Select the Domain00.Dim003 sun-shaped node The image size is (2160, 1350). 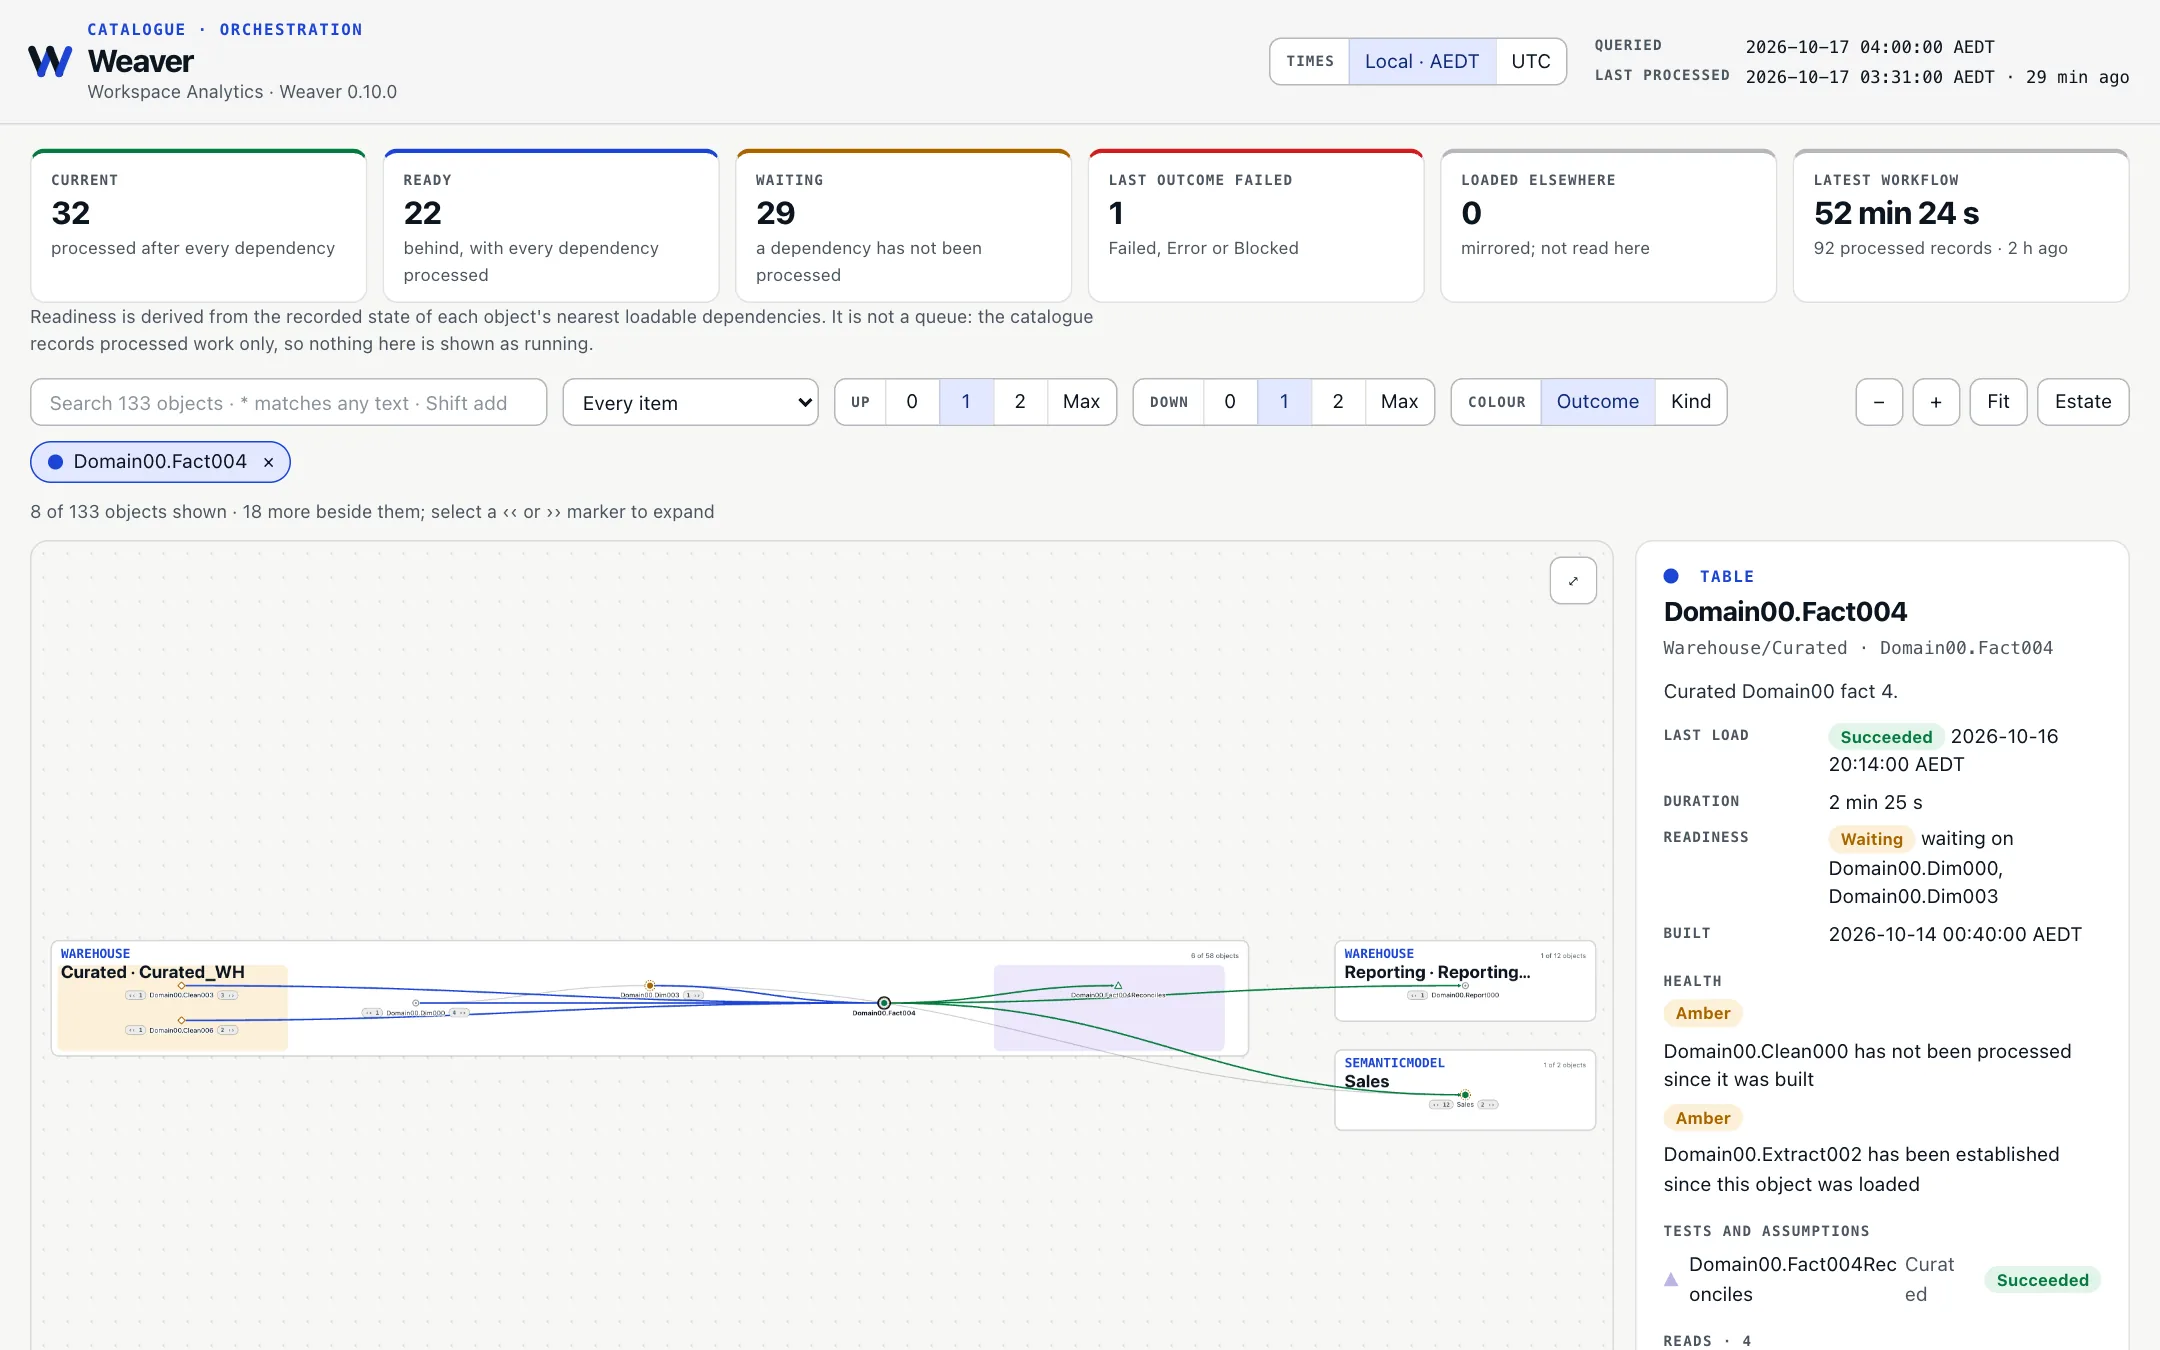pos(650,985)
